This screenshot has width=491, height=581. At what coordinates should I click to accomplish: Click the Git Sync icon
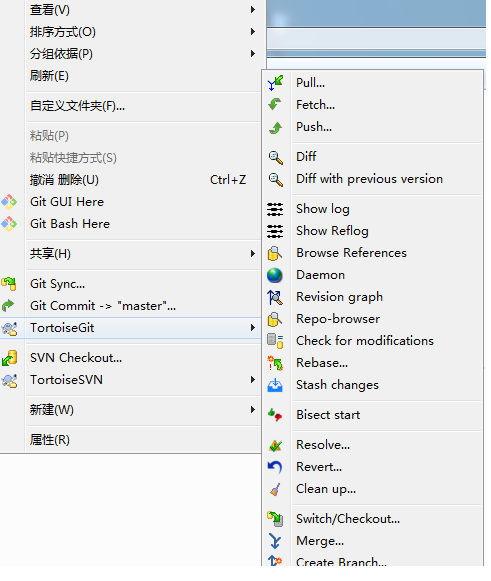coord(9,284)
